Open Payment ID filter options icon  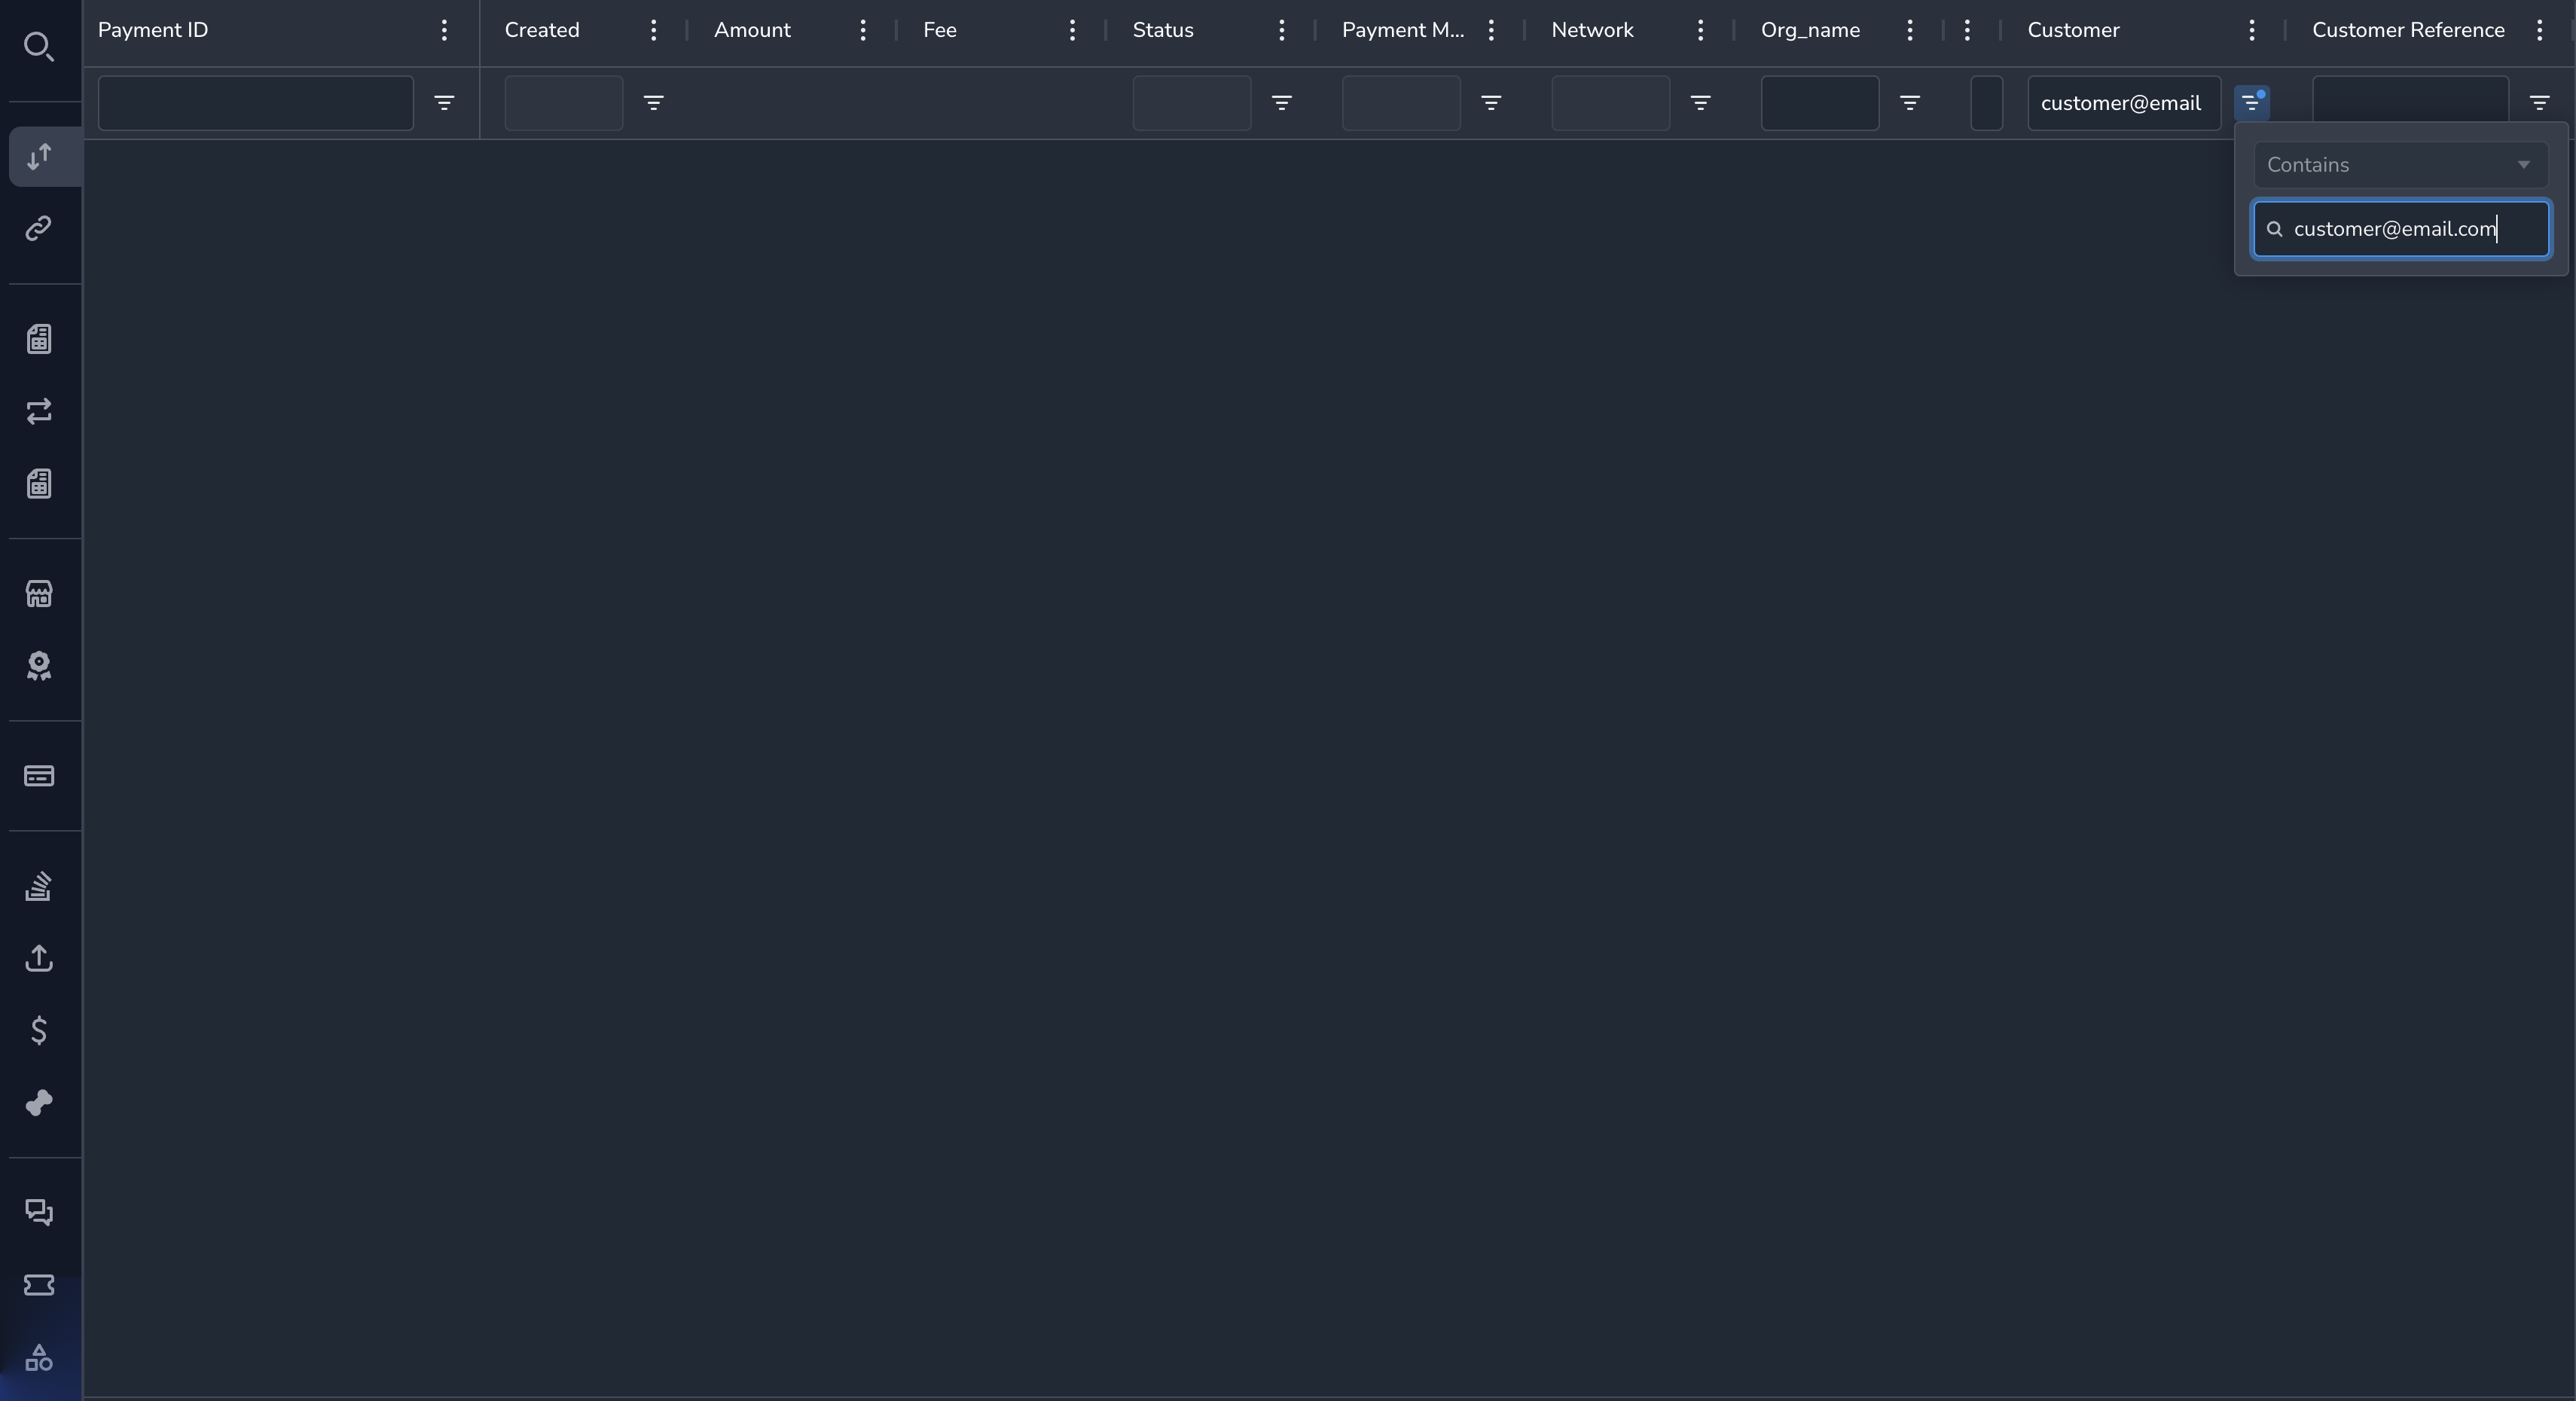coord(444,103)
